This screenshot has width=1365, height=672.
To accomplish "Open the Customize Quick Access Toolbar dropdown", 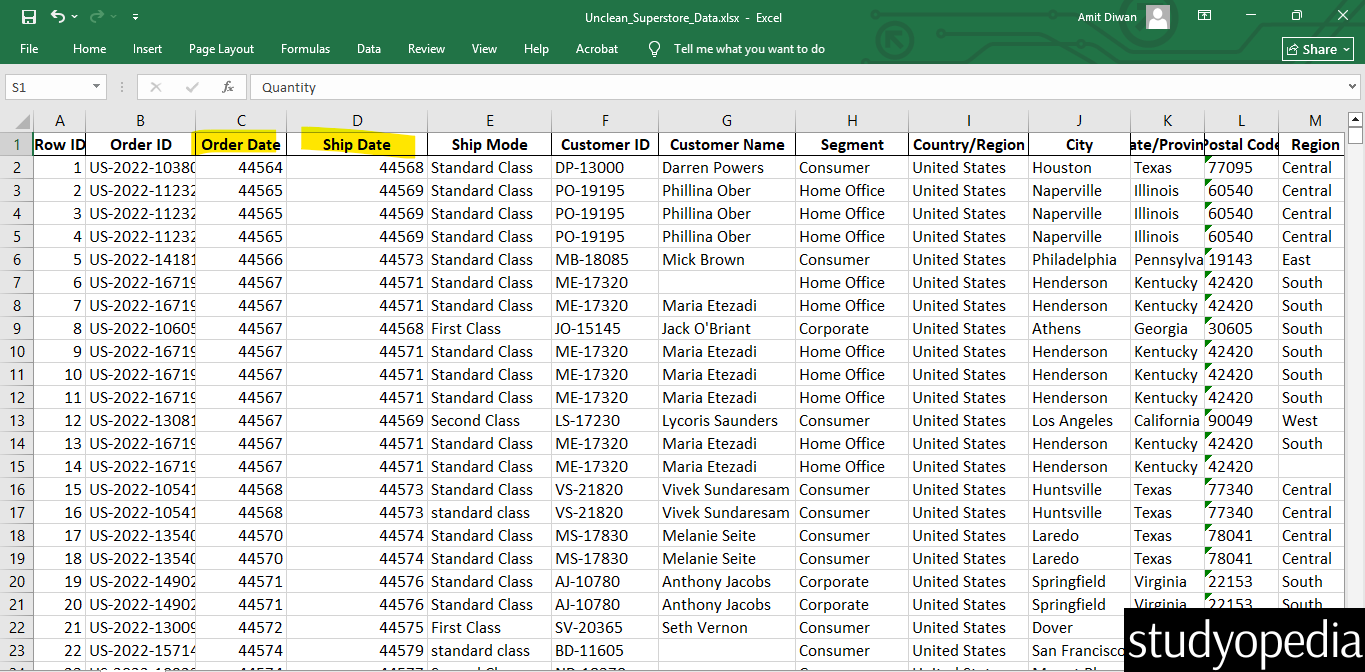I will 136,16.
